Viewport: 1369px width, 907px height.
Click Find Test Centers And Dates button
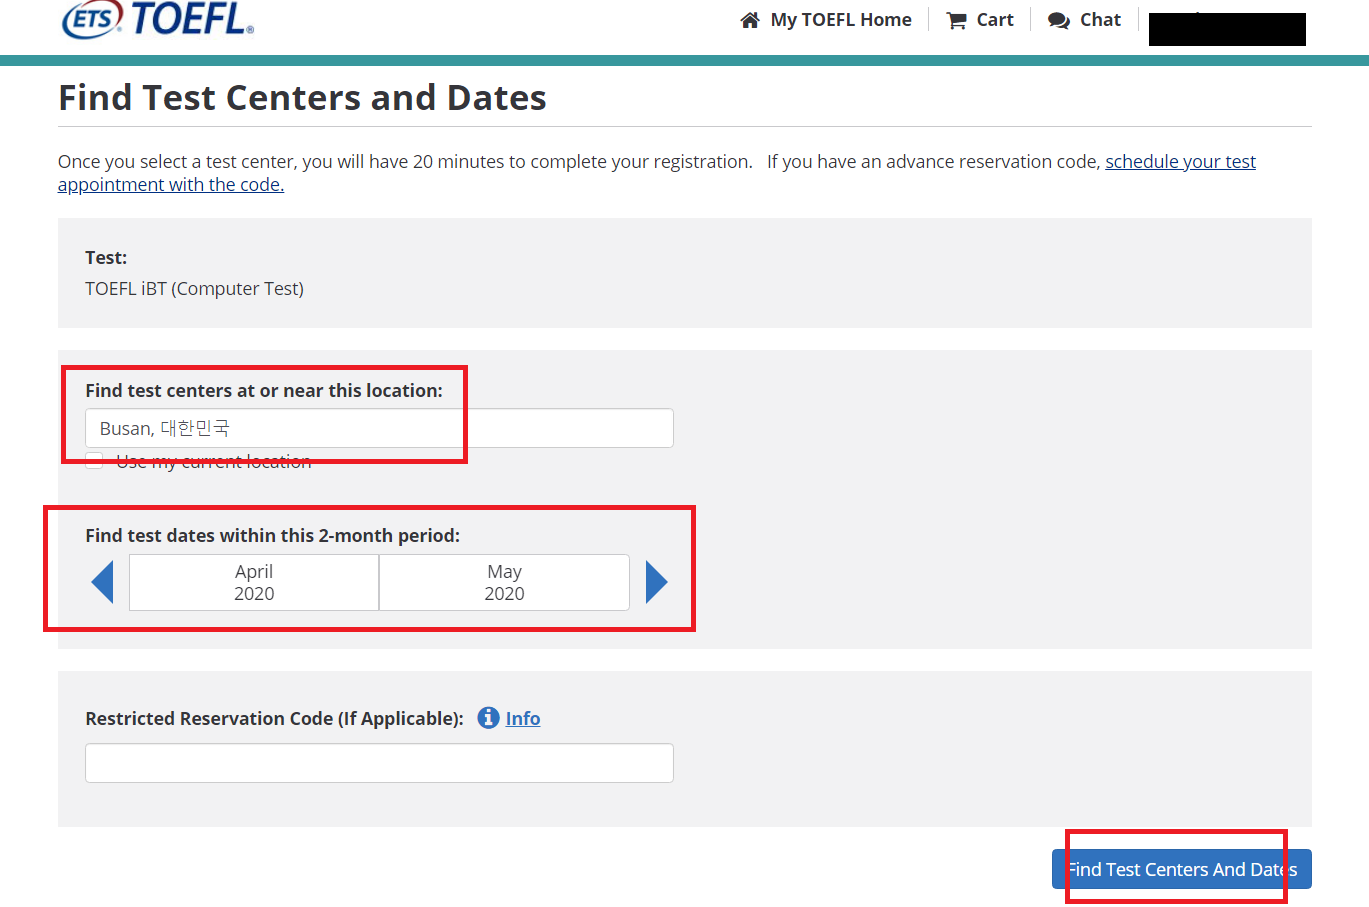(x=1181, y=869)
